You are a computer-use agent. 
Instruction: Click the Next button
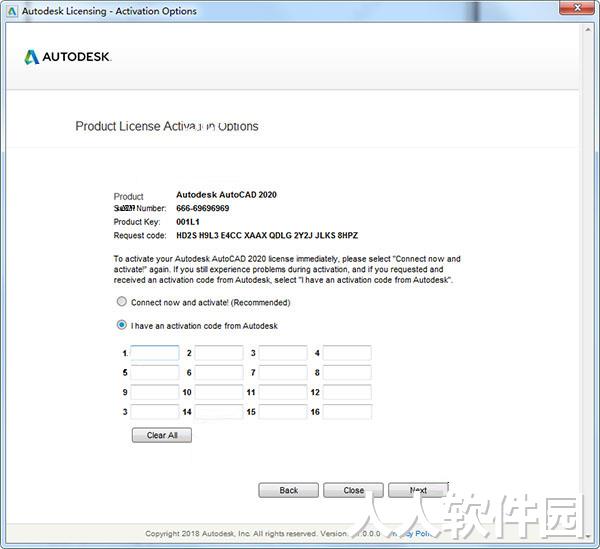pyautogui.click(x=418, y=490)
